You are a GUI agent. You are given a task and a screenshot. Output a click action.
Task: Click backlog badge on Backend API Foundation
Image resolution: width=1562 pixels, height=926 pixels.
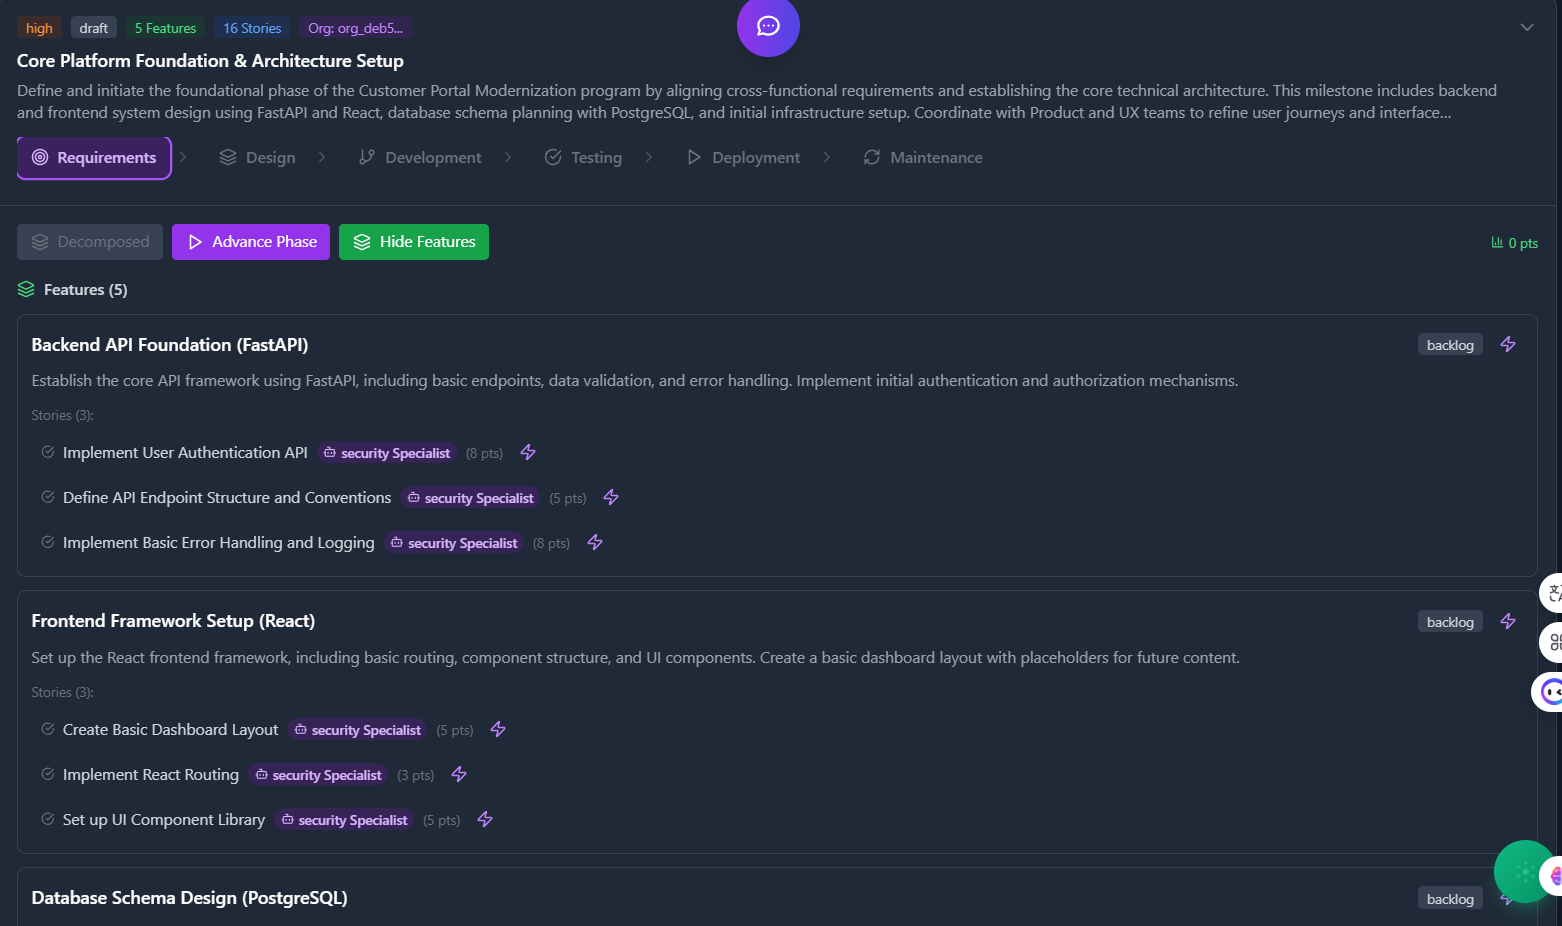1450,345
